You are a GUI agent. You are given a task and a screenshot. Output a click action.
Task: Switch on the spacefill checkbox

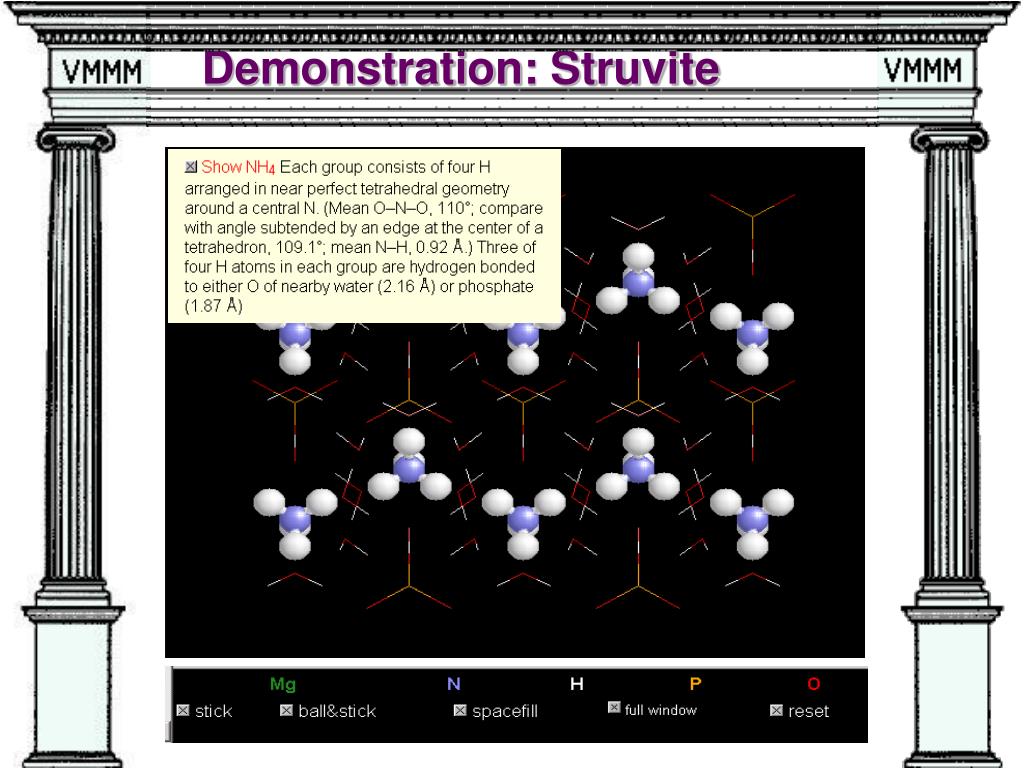click(460, 711)
